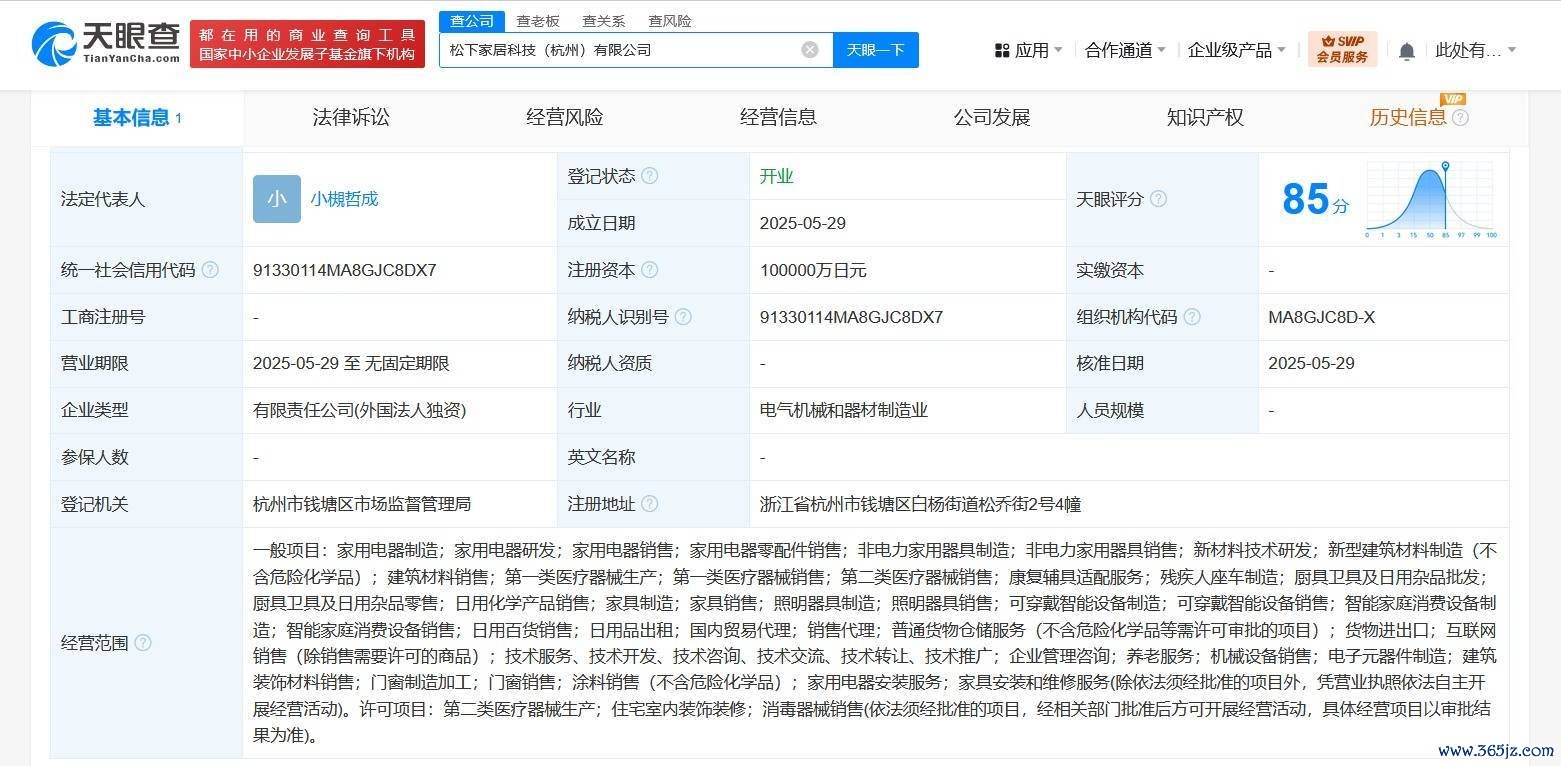This screenshot has width=1561, height=766.
Task: Open the Tianyancha logo home link
Action: click(106, 43)
